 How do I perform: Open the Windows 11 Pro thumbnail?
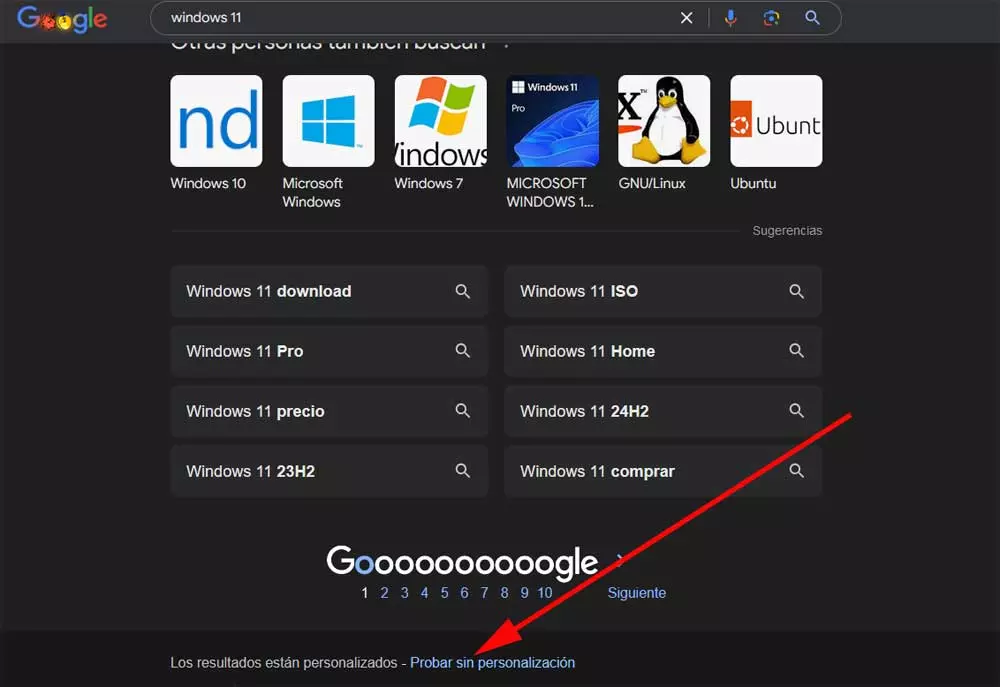point(553,121)
